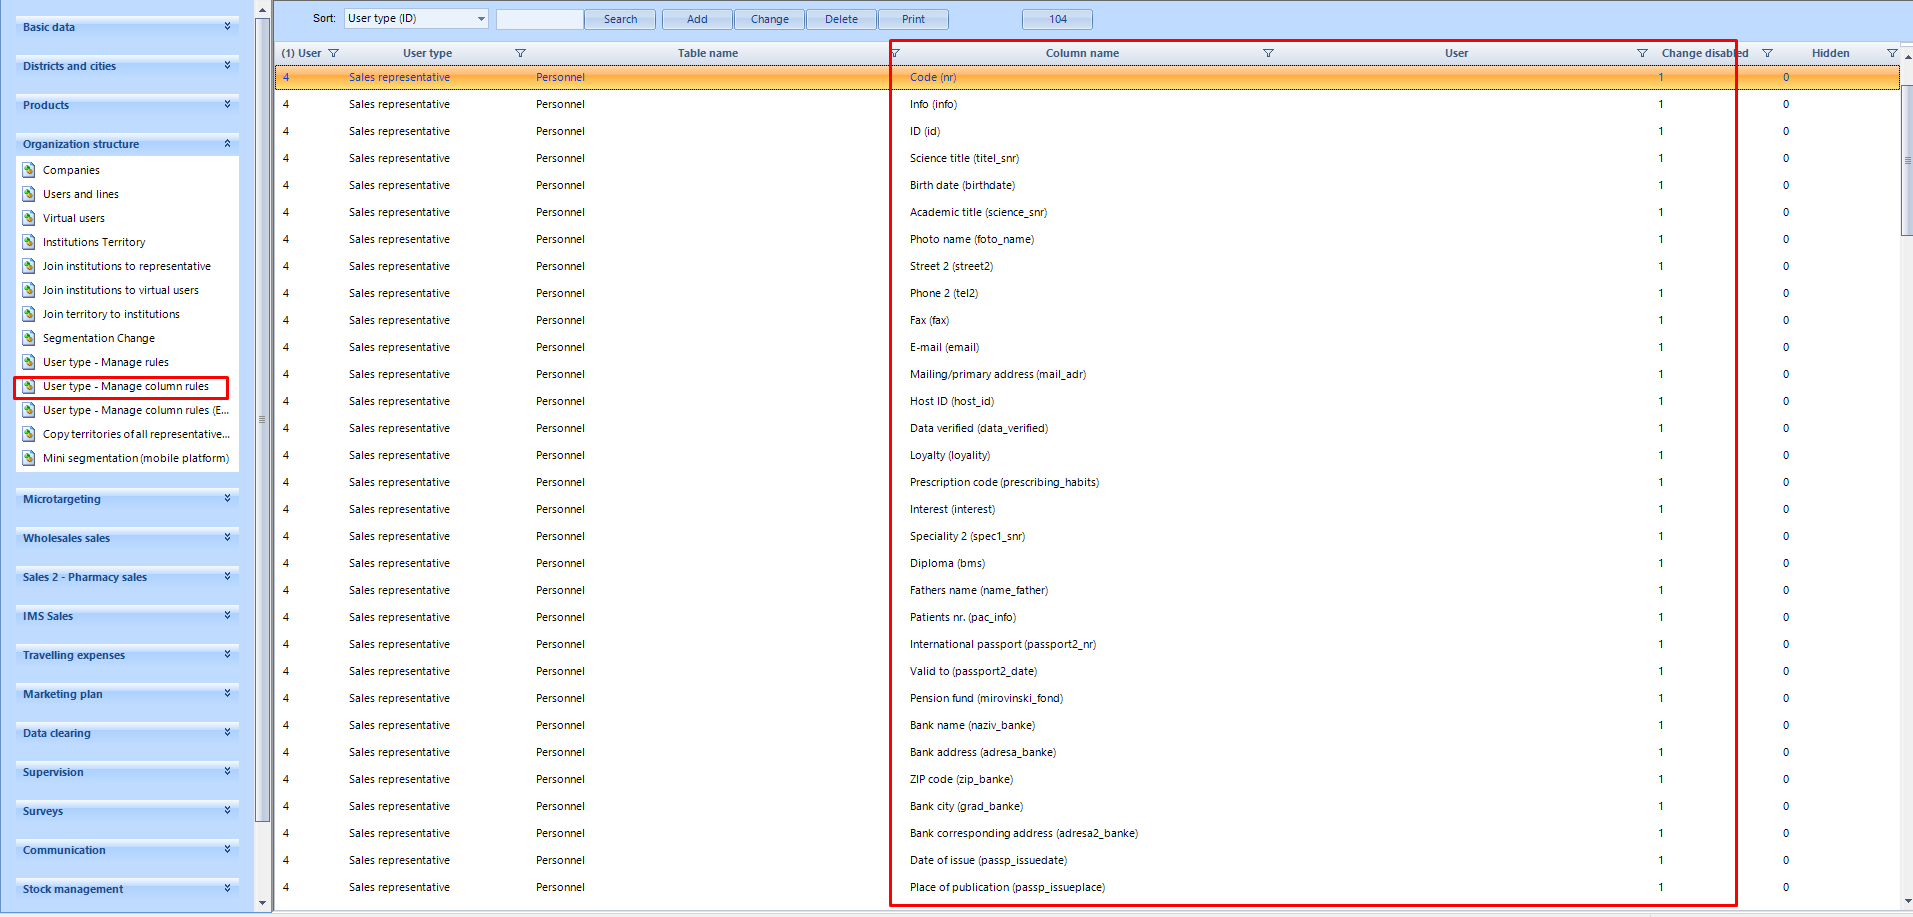Click the icon beside Companies

click(x=29, y=170)
